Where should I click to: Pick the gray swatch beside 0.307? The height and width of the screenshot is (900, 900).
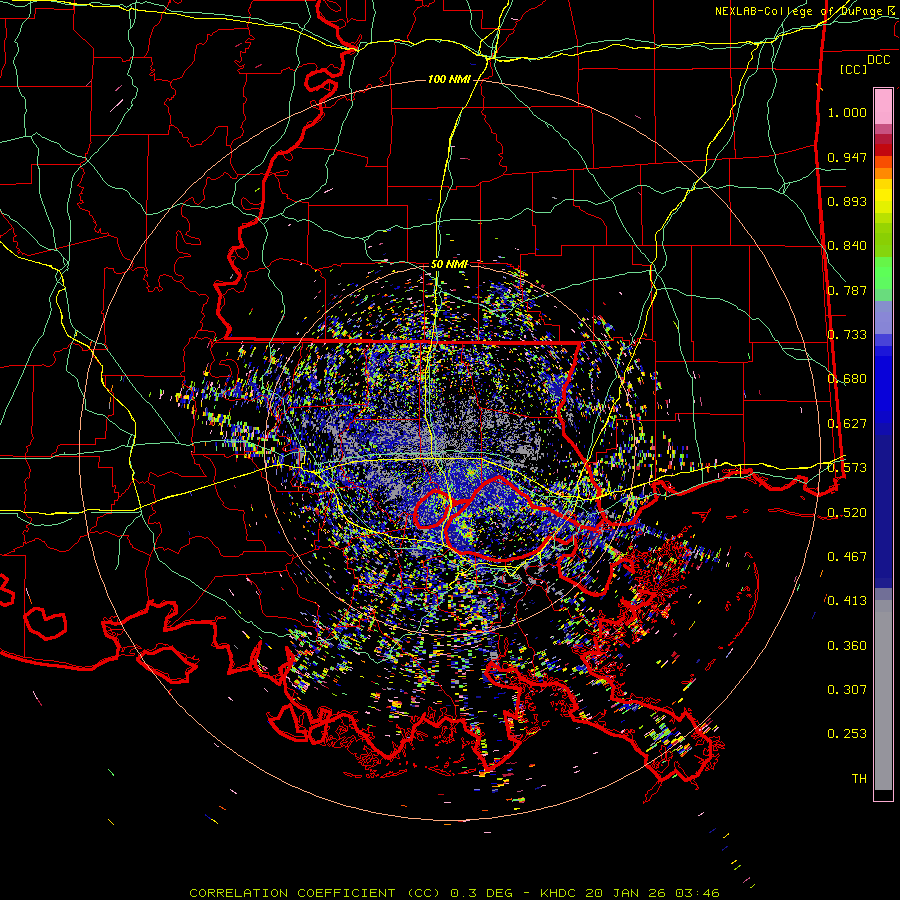(883, 695)
